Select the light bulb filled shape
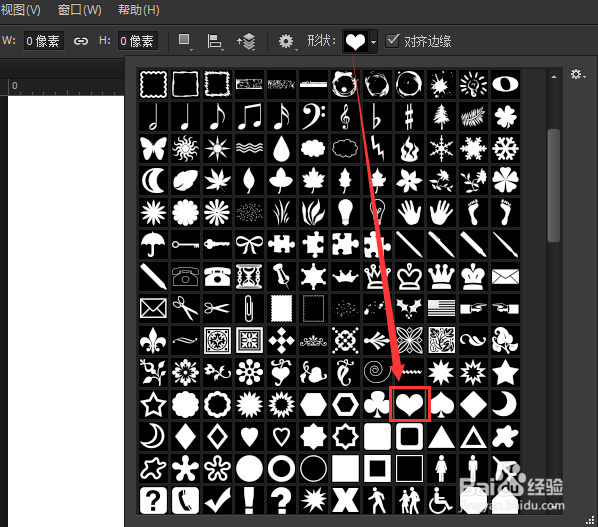The height and width of the screenshot is (527, 598). [345, 212]
